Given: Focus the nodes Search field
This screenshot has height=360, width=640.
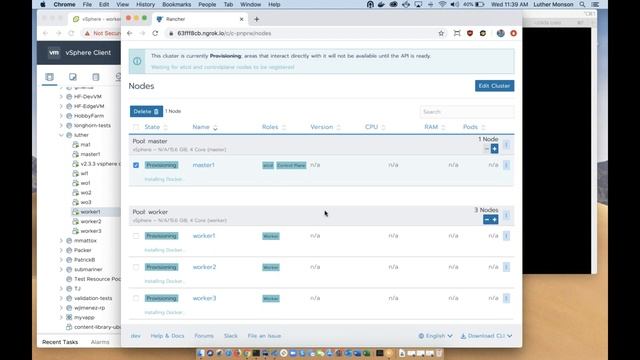Looking at the screenshot, I should click(x=467, y=111).
